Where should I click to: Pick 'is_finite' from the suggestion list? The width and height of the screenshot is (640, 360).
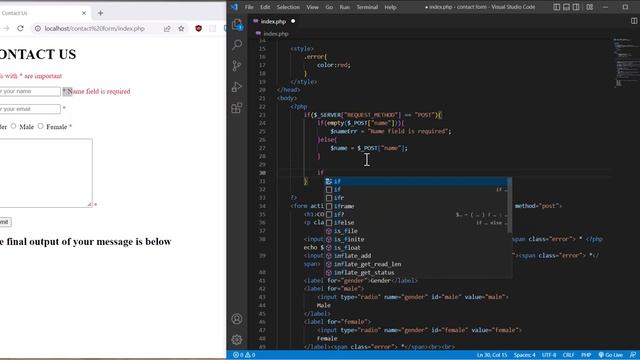pyautogui.click(x=416, y=239)
